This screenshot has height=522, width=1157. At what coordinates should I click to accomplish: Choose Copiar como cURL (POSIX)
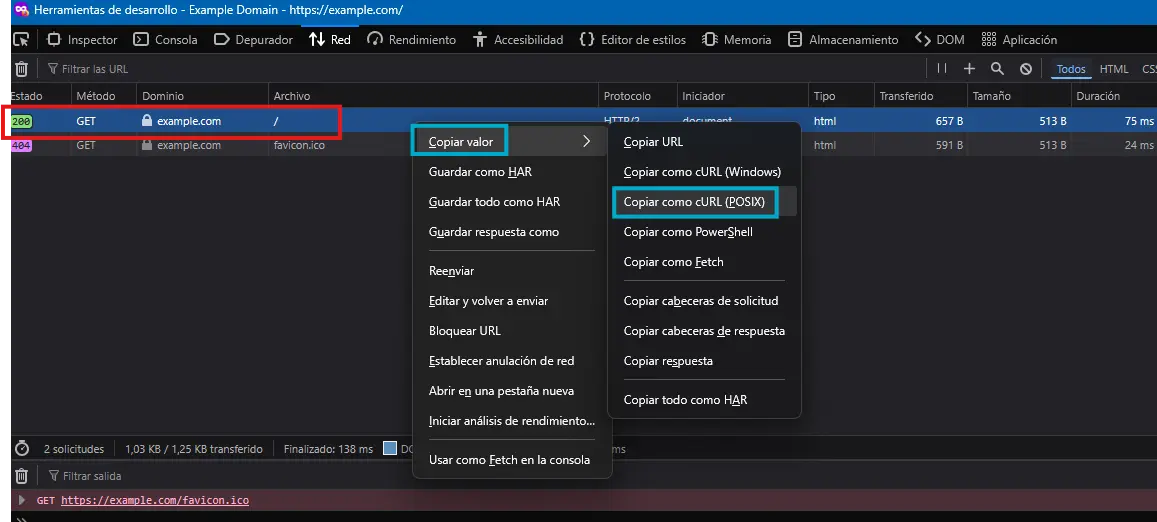[x=693, y=202]
